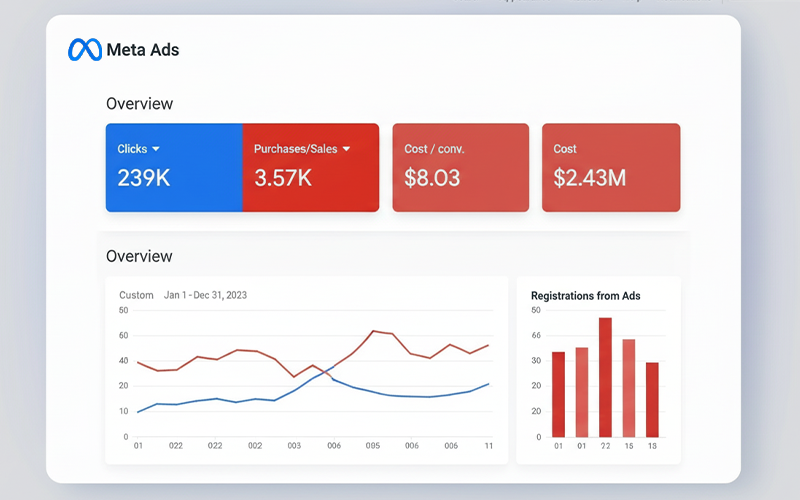Select the Overview heading above the charts
Viewport: 800px width, 500px height.
(139, 256)
